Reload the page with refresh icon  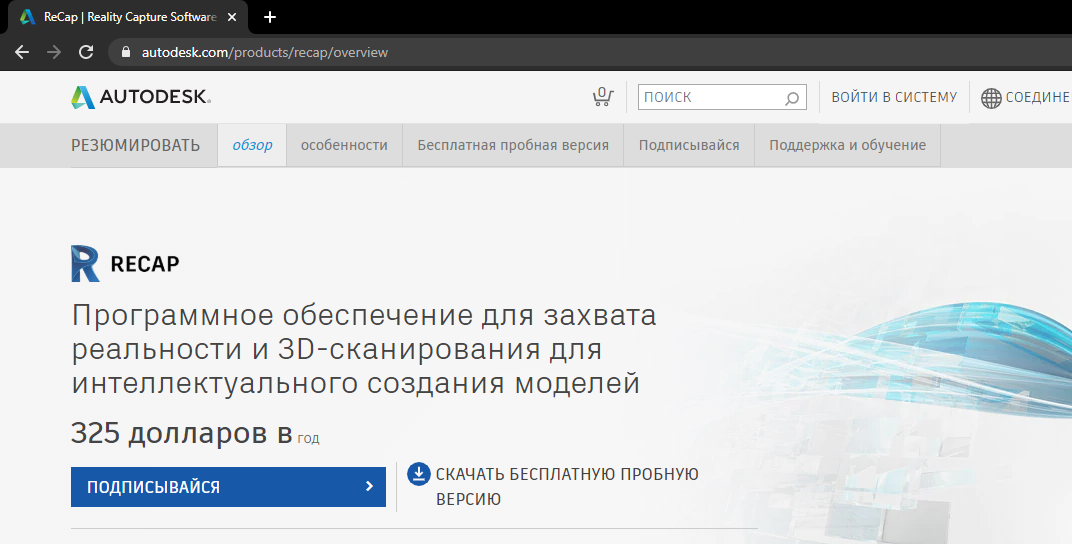tap(86, 52)
